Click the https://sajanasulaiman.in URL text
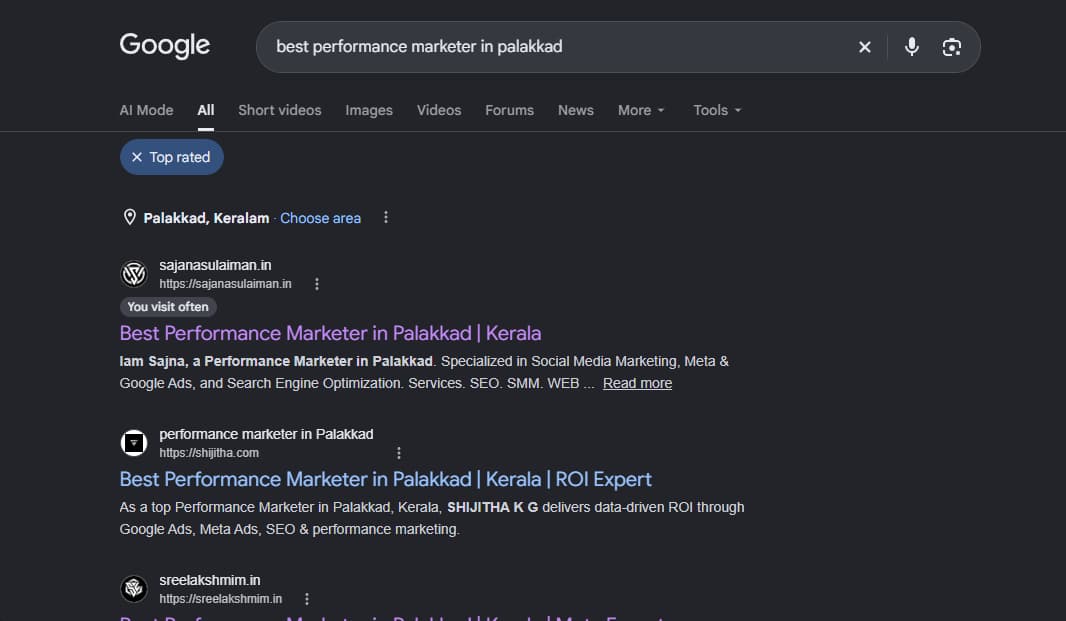The image size is (1066, 621). [225, 284]
